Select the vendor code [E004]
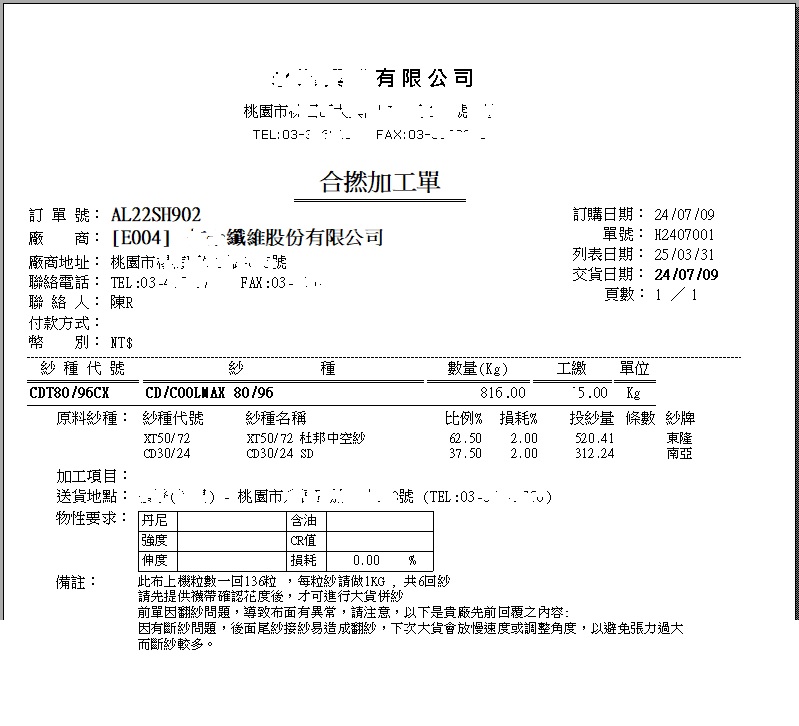This screenshot has height=726, width=799. tap(141, 237)
